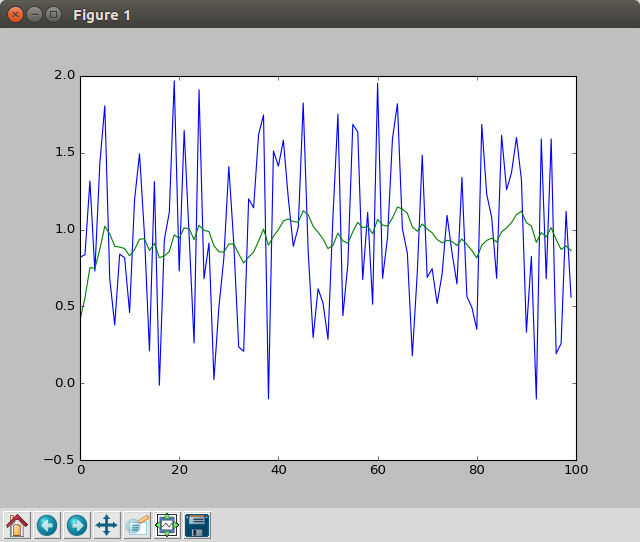The height and width of the screenshot is (542, 640).
Task: Click the x-axis label 0
Action: [x=81, y=470]
